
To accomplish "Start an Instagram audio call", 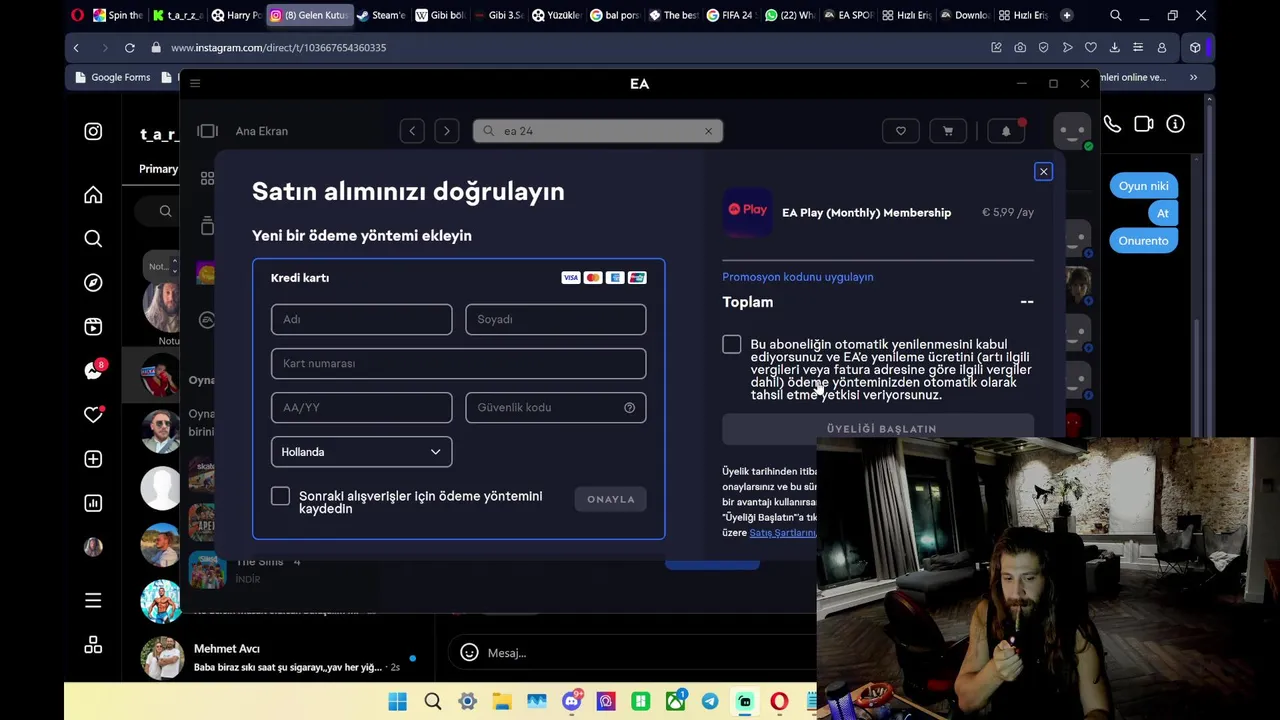I will 1112,124.
